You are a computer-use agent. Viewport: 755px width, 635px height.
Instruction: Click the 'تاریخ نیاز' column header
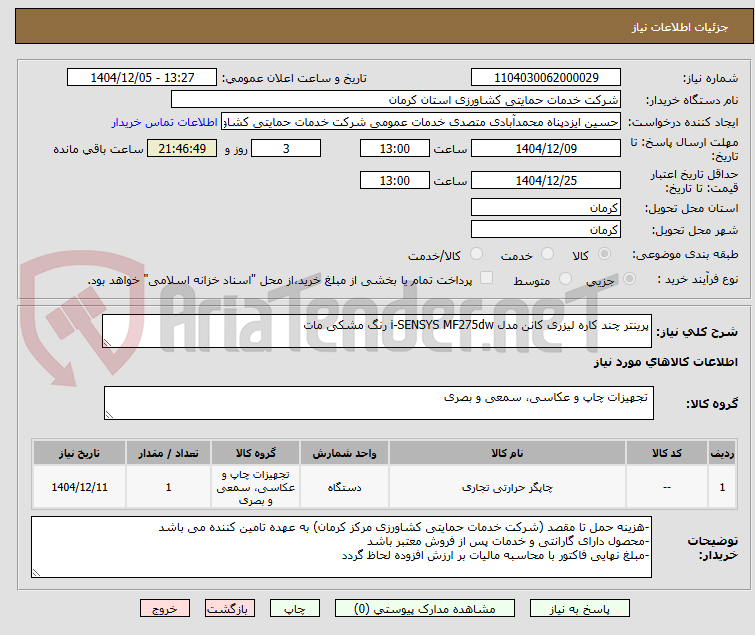tap(79, 453)
